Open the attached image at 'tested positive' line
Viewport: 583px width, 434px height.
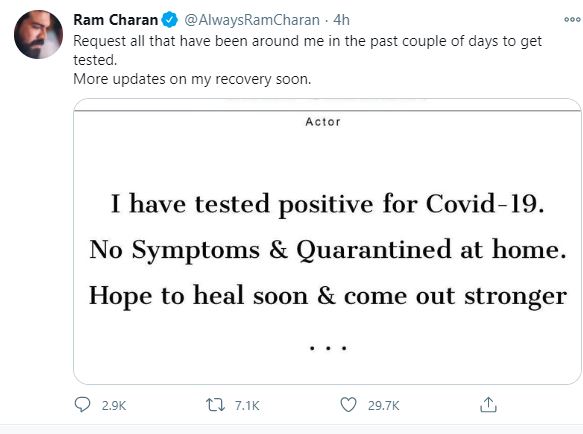pos(328,204)
